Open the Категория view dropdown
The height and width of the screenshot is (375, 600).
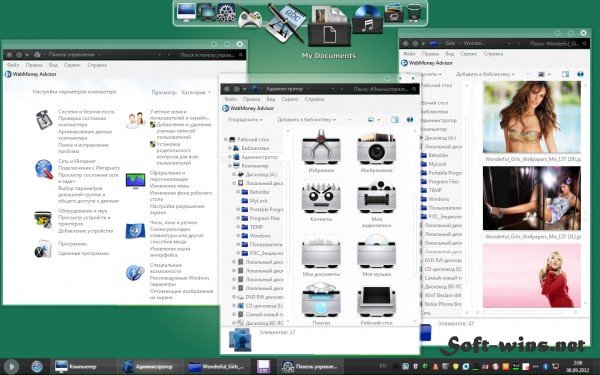(196, 92)
